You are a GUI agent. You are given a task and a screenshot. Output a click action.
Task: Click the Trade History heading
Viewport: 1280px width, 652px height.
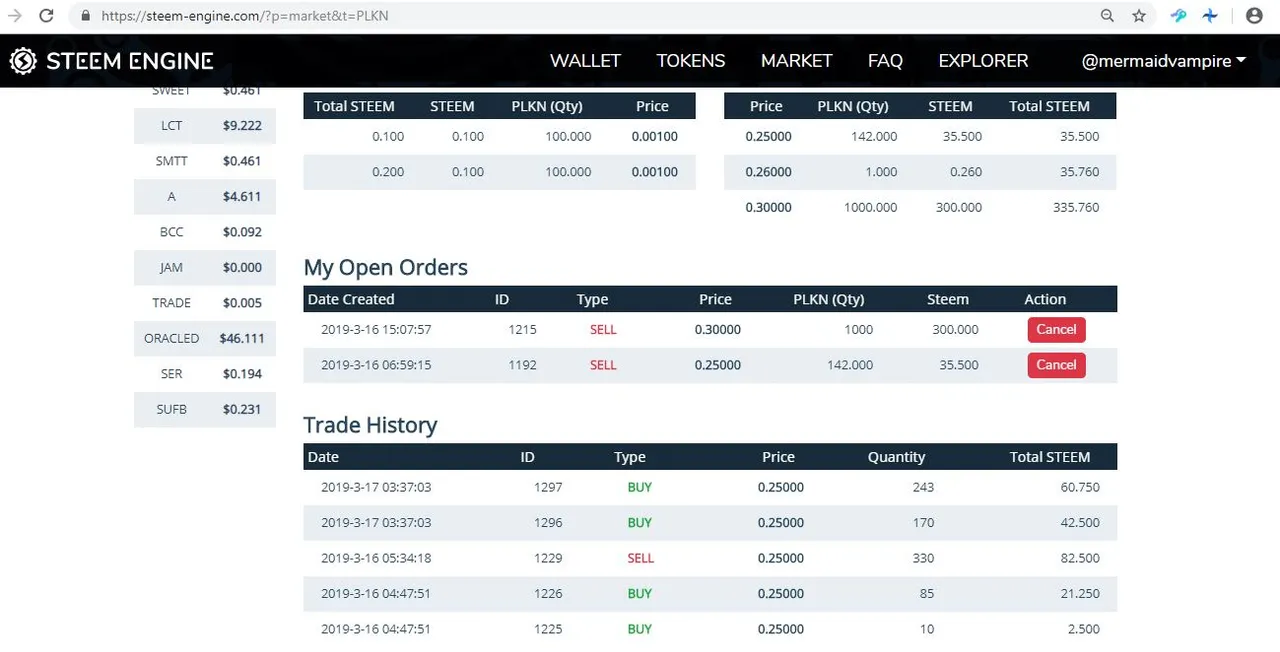[x=370, y=425]
